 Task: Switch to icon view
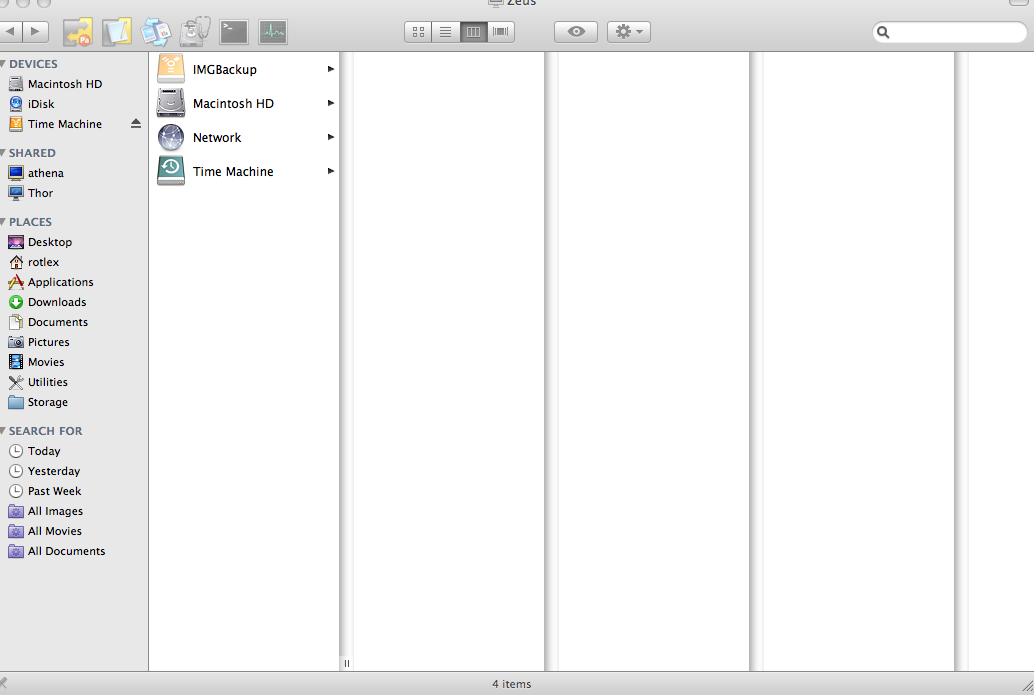point(418,32)
